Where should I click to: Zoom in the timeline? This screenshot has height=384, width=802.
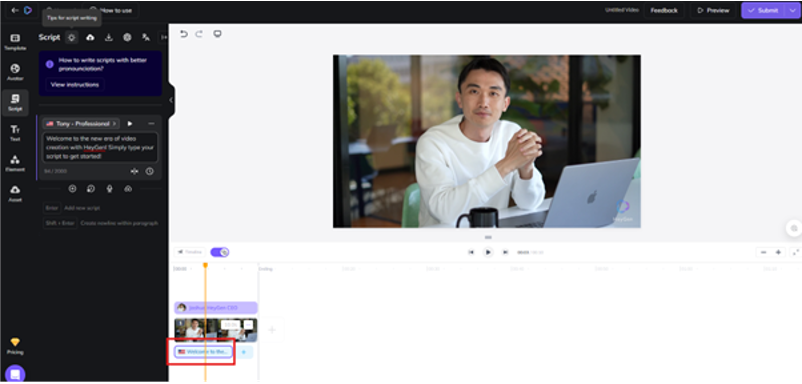tap(778, 252)
